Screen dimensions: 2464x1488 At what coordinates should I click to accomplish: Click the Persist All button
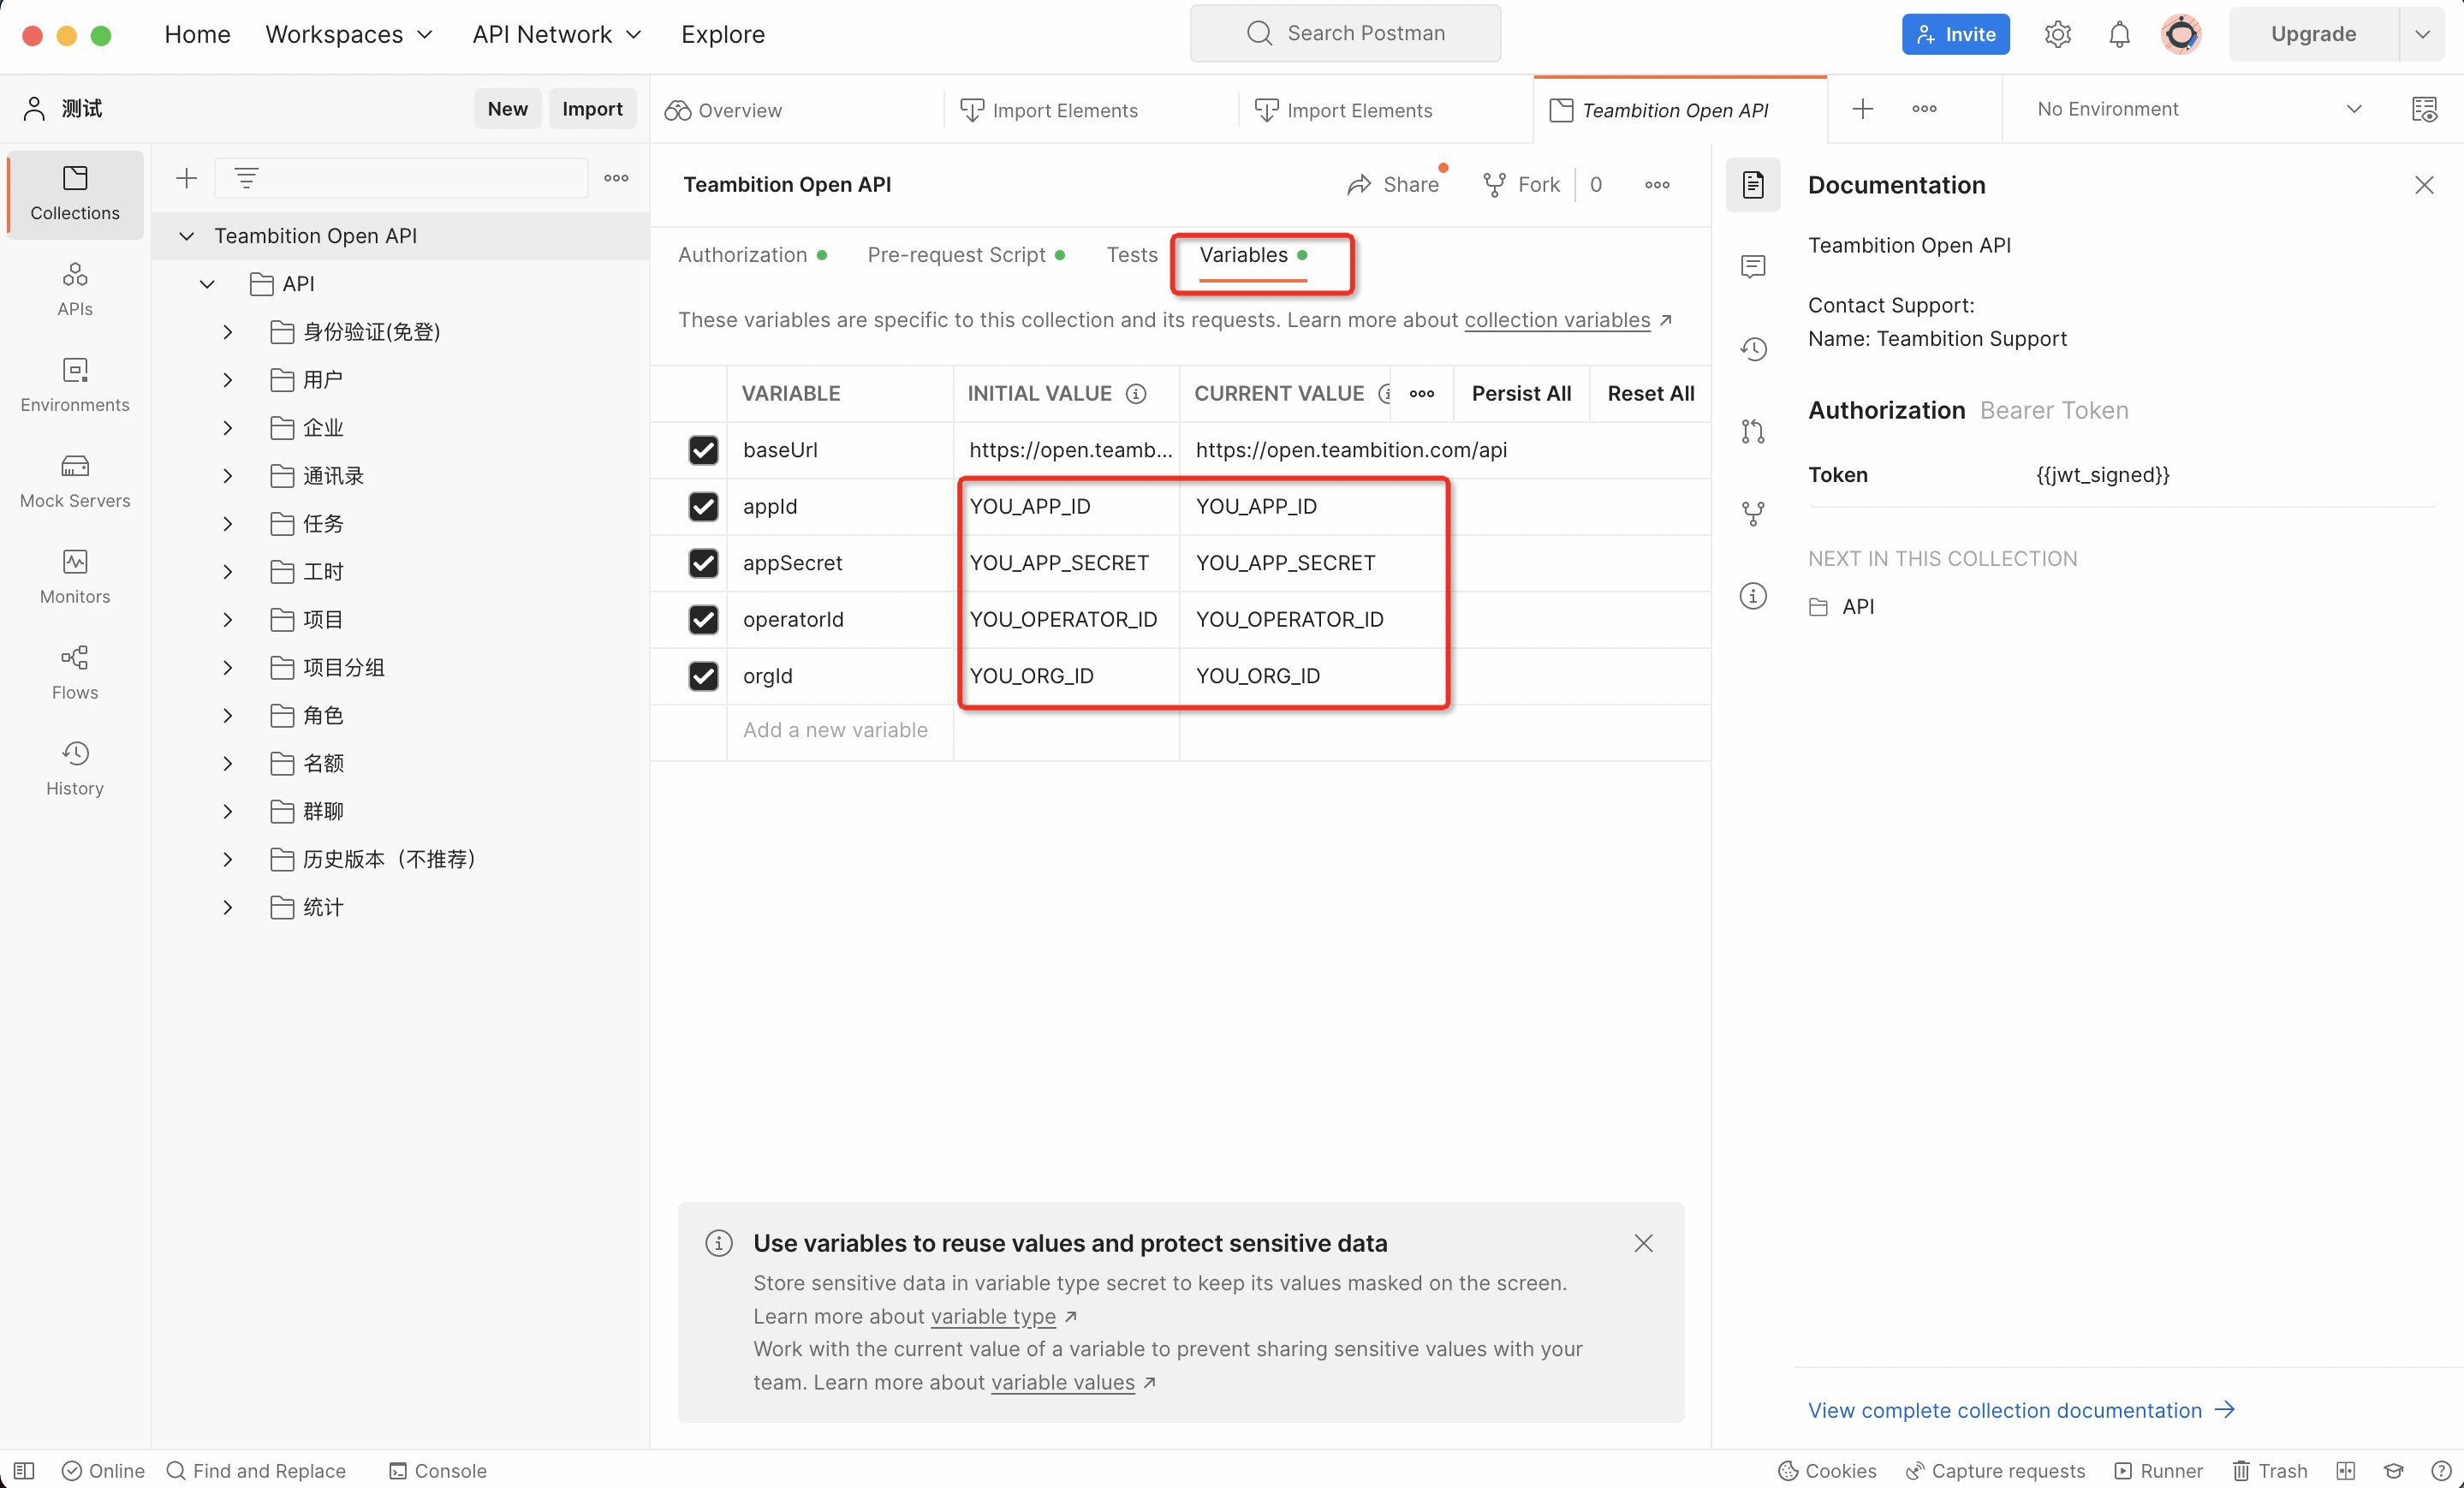(x=1520, y=393)
